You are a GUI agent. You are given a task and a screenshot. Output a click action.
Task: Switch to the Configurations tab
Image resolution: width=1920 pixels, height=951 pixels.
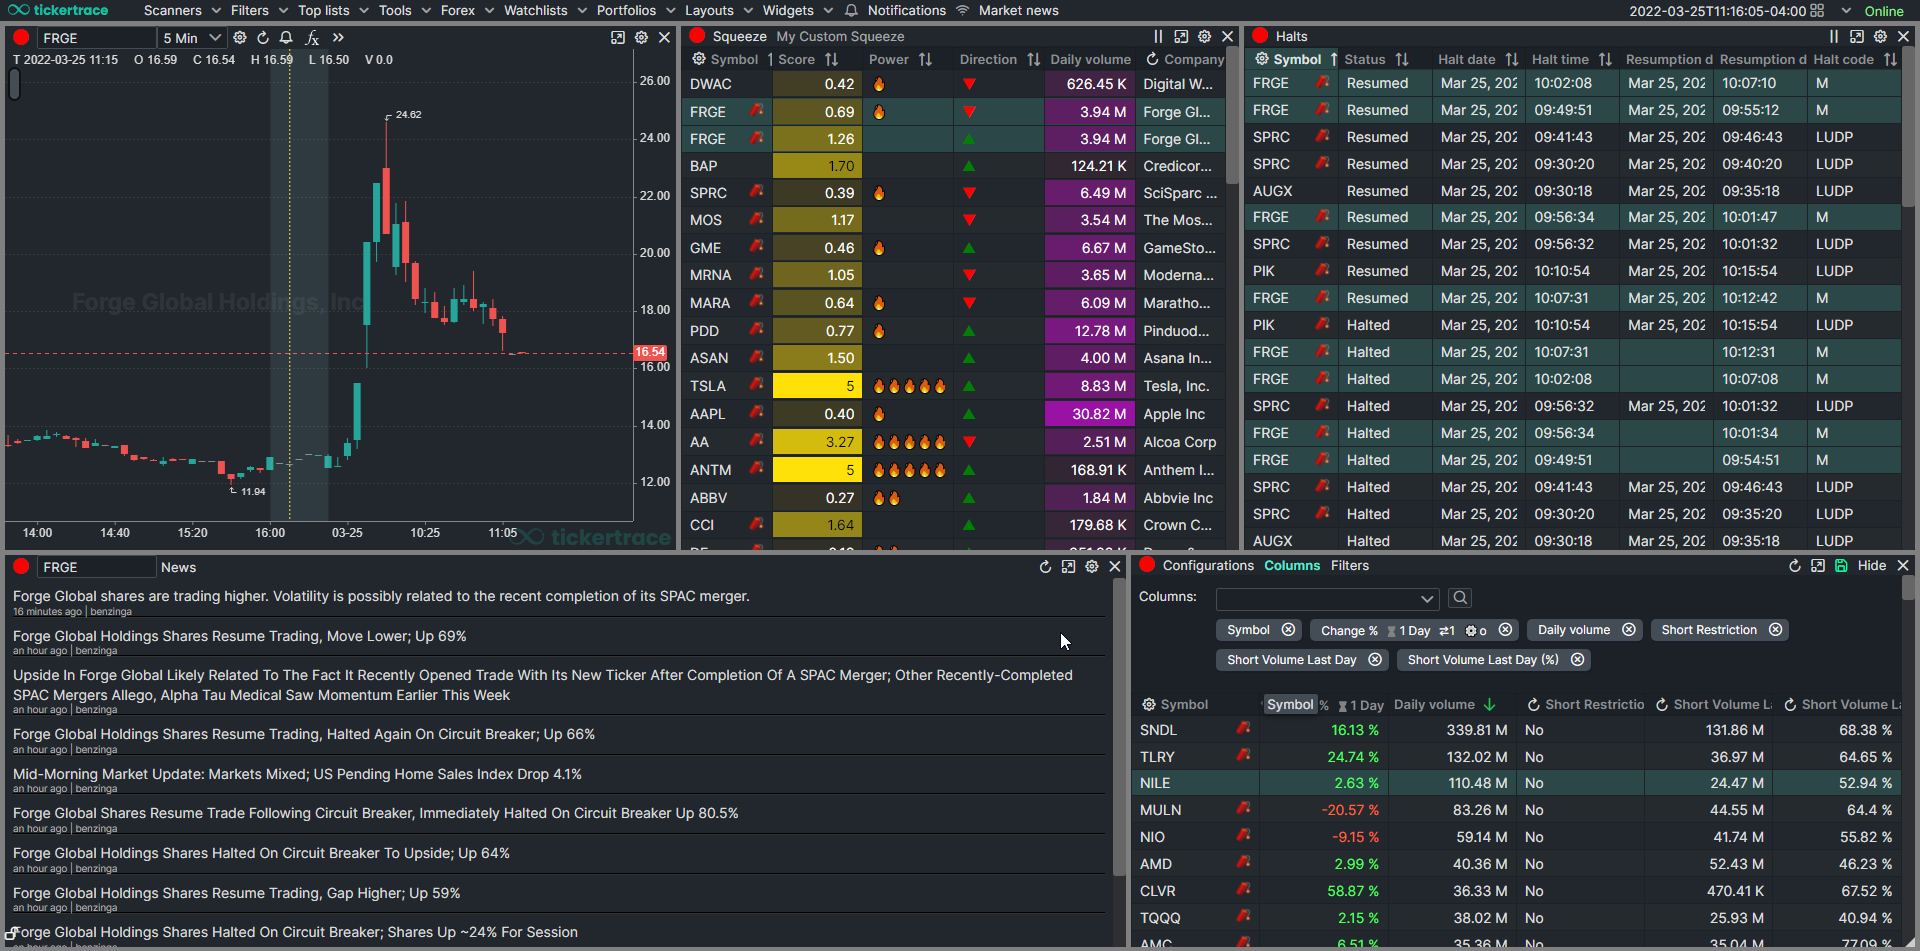1208,566
